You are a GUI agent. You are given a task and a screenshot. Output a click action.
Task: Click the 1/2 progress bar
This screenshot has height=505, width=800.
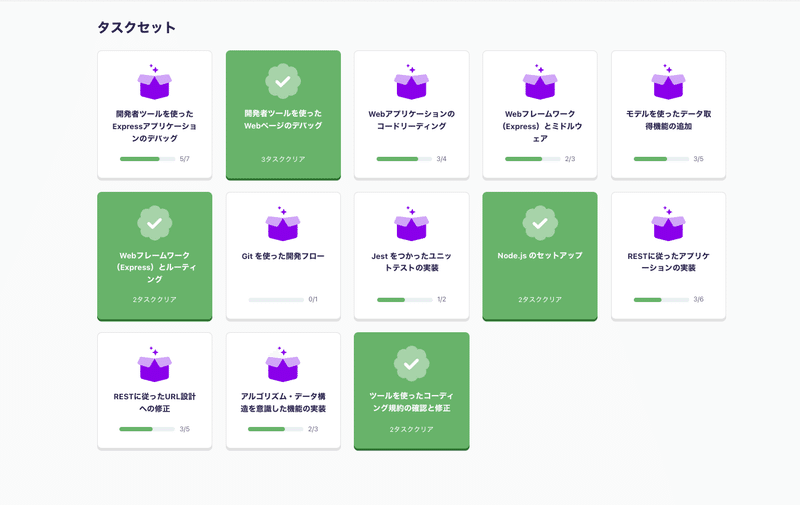click(x=405, y=300)
